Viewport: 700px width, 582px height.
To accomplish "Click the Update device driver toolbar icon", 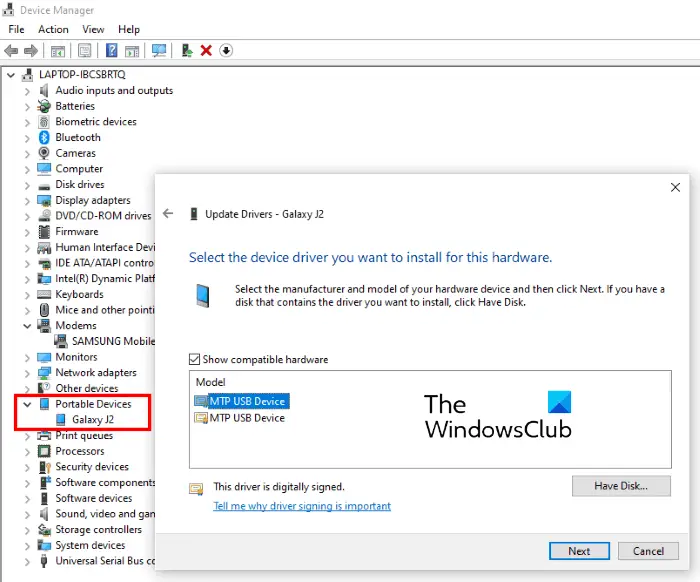I will coord(187,50).
